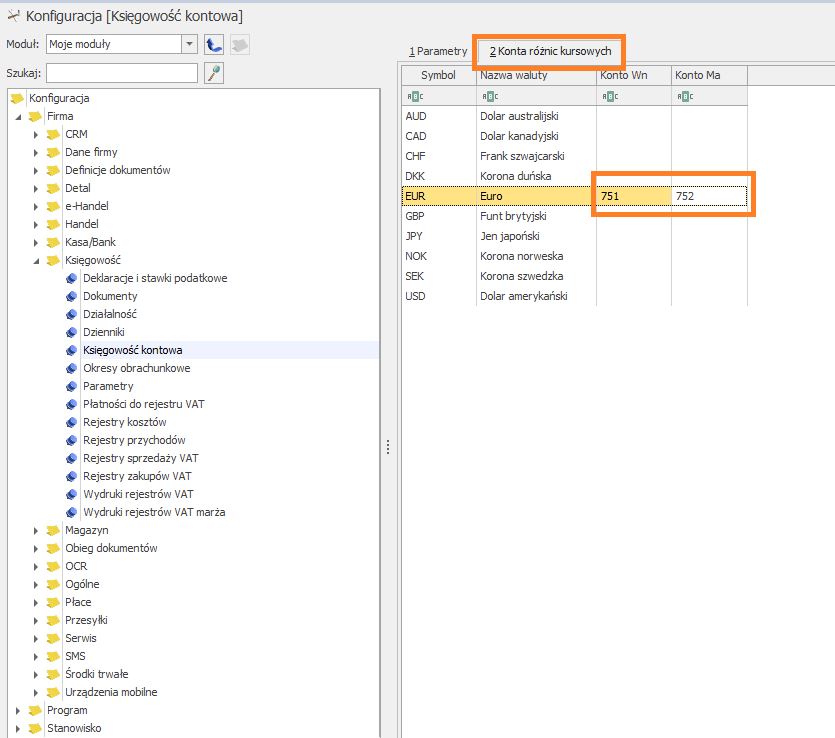
Task: Click the filter icon under Nazwa waluty column
Action: point(489,96)
